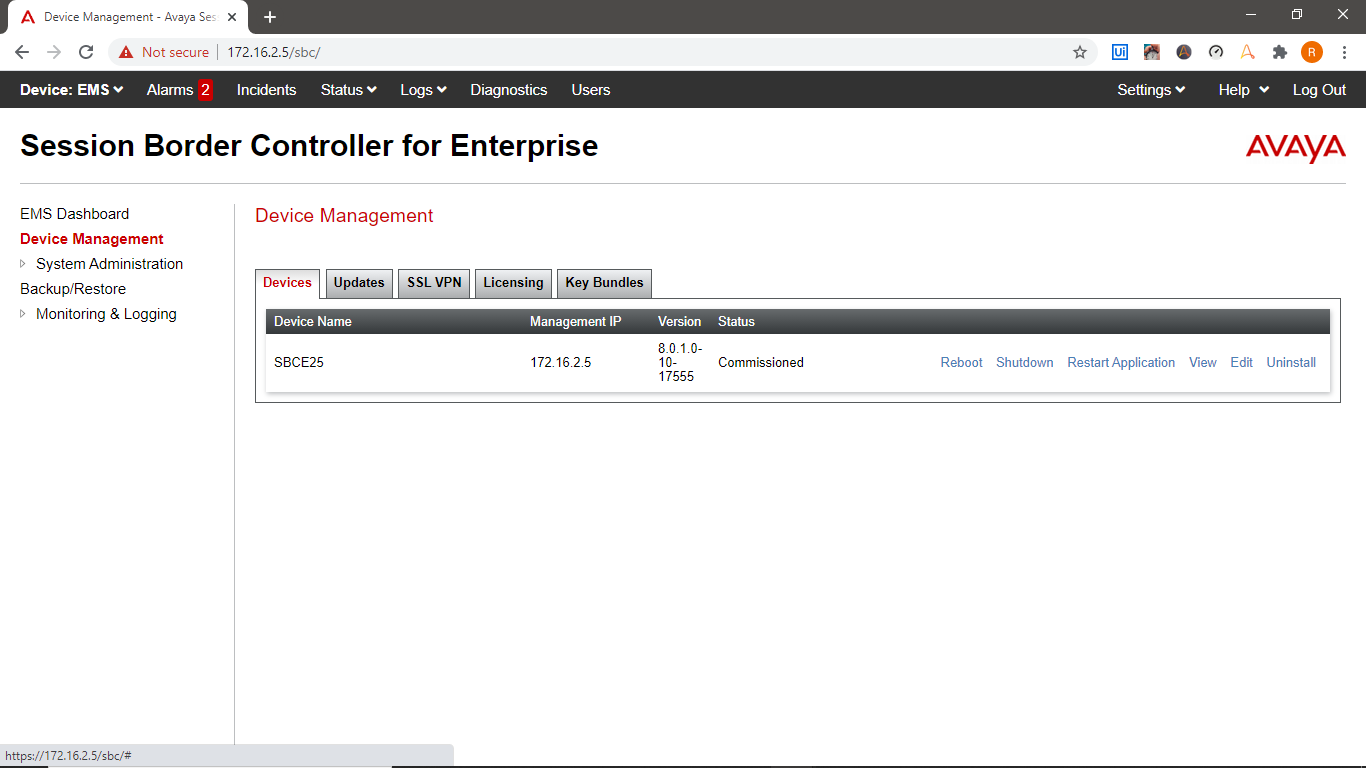The width and height of the screenshot is (1366, 768).
Task: Click the Commissioned status cell
Action: point(761,363)
